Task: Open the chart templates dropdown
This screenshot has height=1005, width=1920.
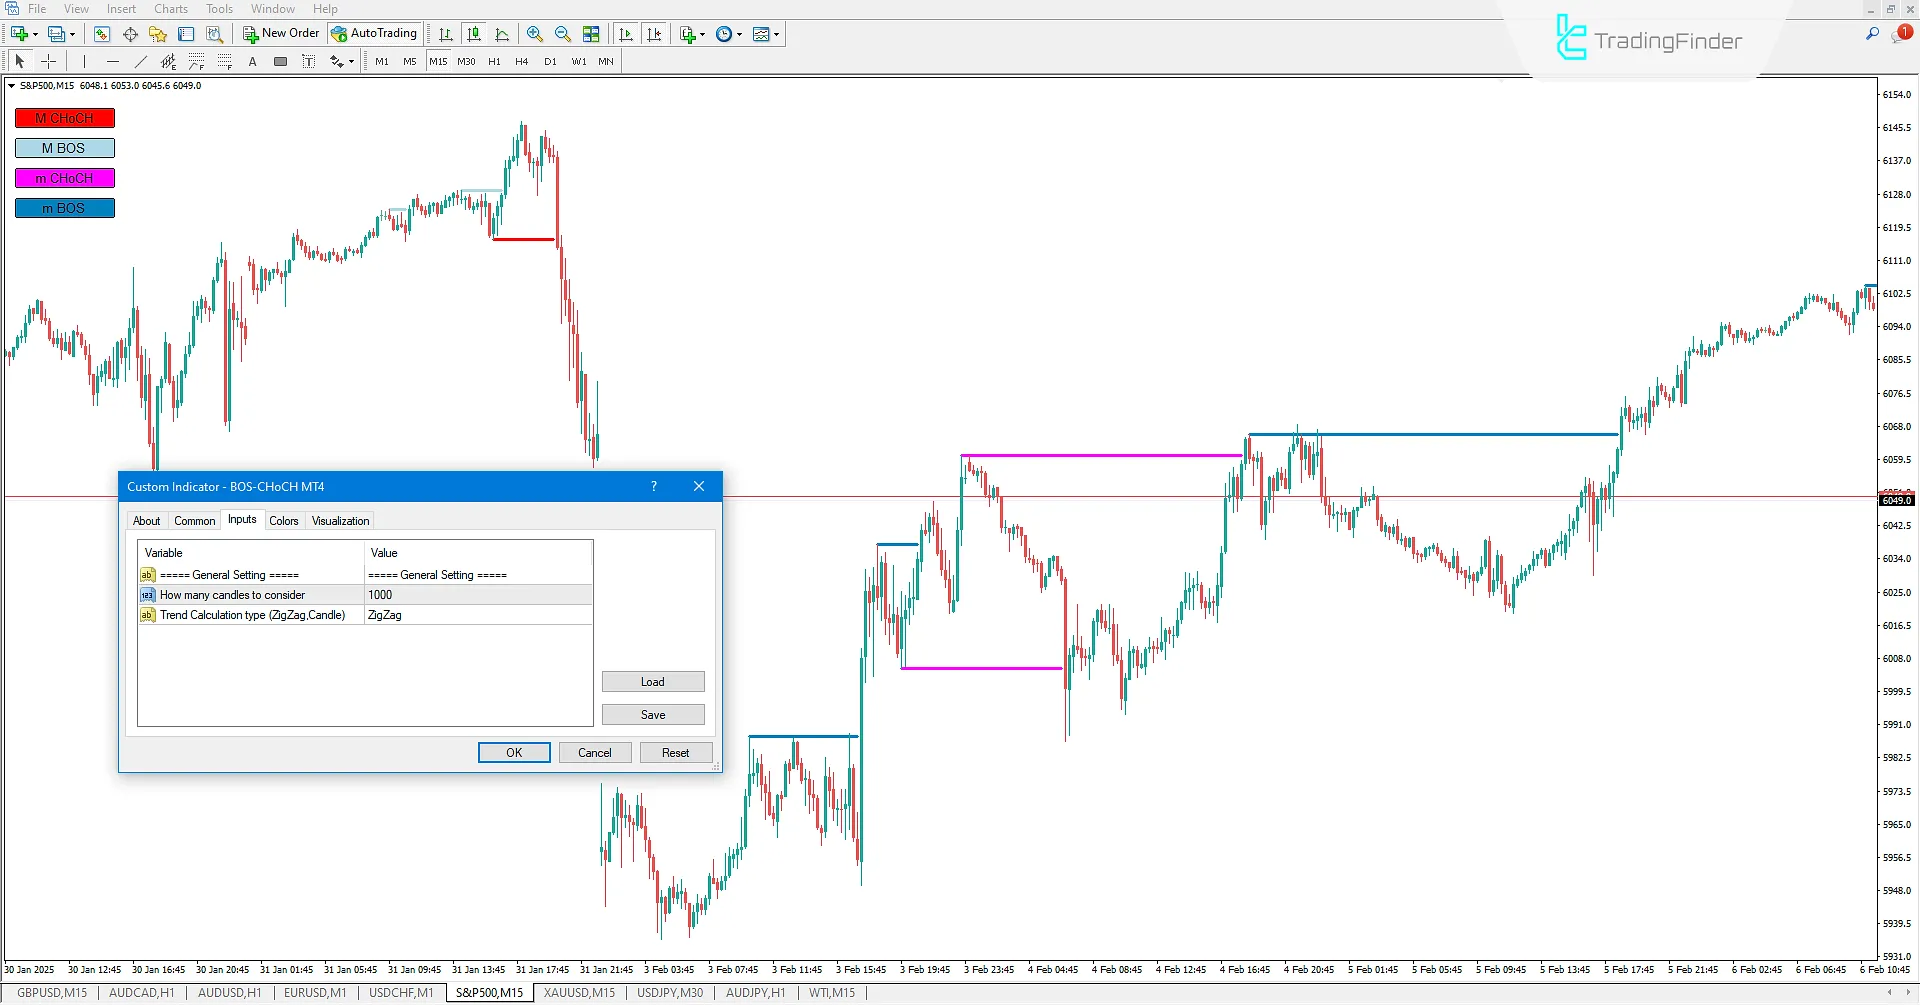Action: [777, 33]
